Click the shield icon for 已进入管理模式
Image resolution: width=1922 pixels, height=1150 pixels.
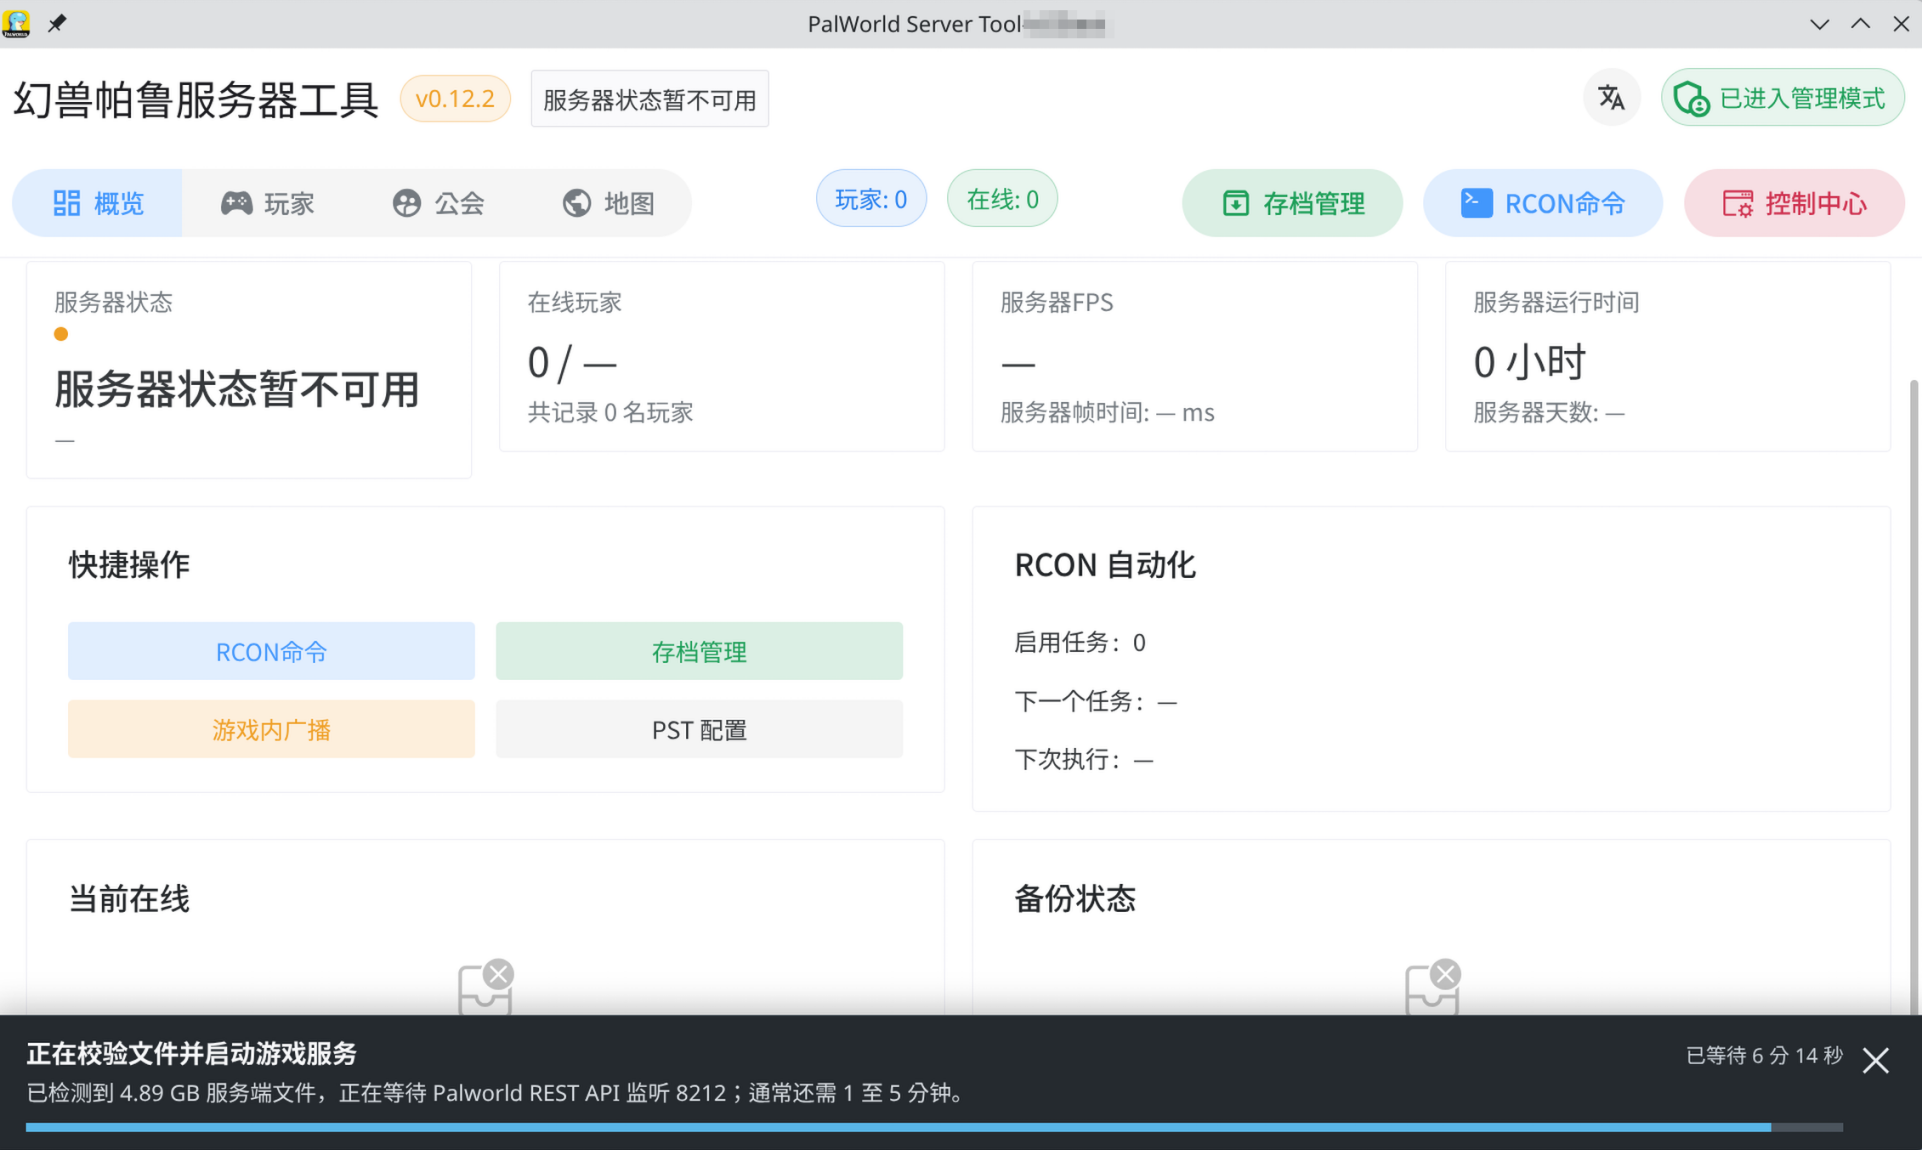coord(1692,99)
